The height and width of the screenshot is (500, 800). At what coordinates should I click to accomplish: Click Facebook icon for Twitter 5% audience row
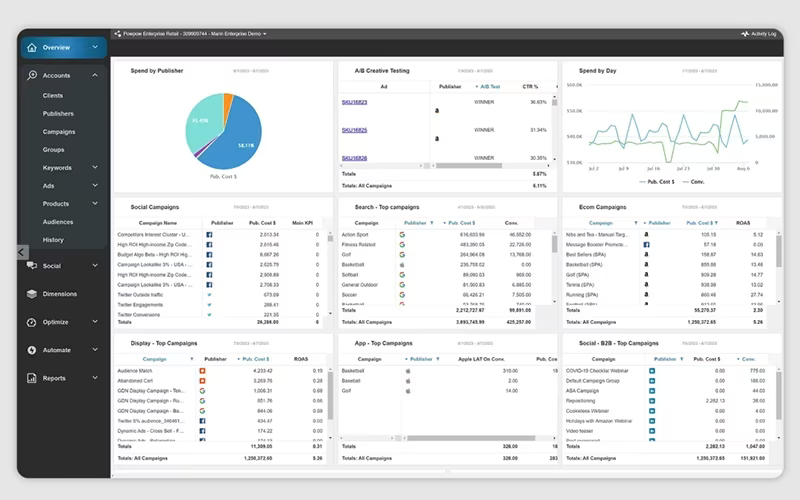tap(202, 421)
